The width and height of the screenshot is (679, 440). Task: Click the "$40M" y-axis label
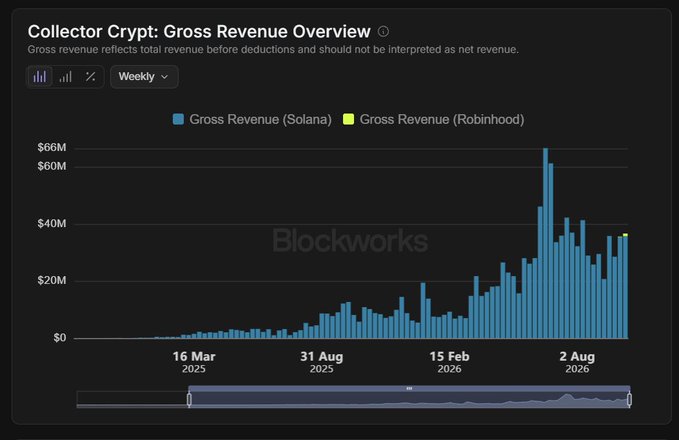click(x=52, y=223)
